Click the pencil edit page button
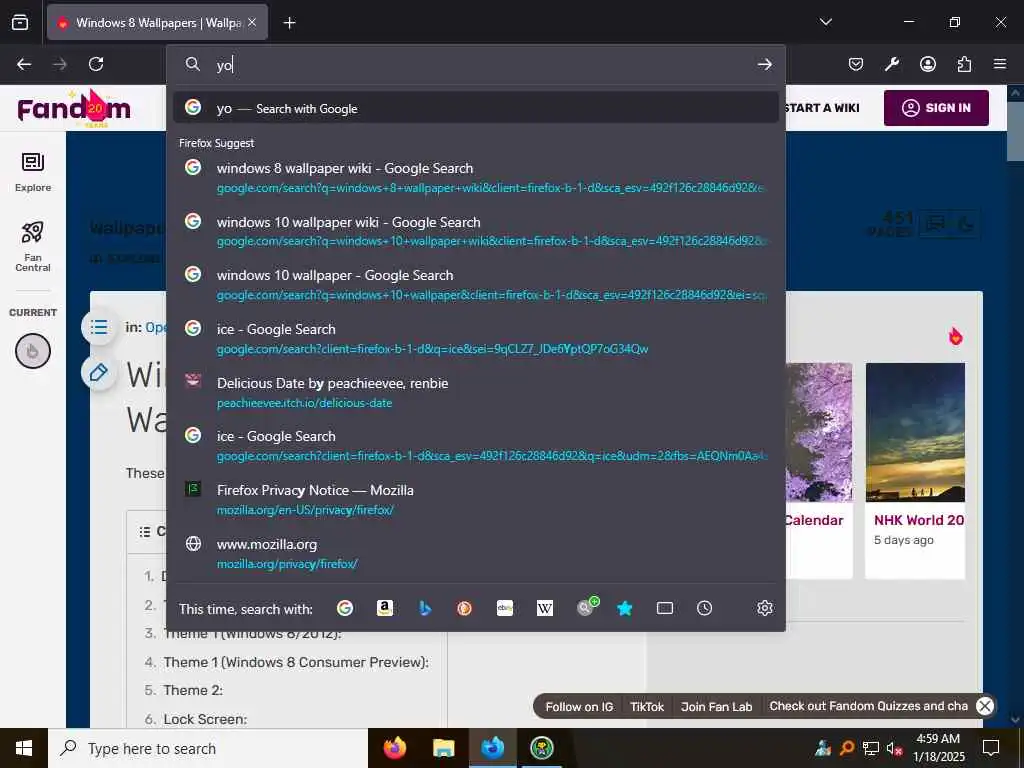This screenshot has height=768, width=1024. [99, 373]
